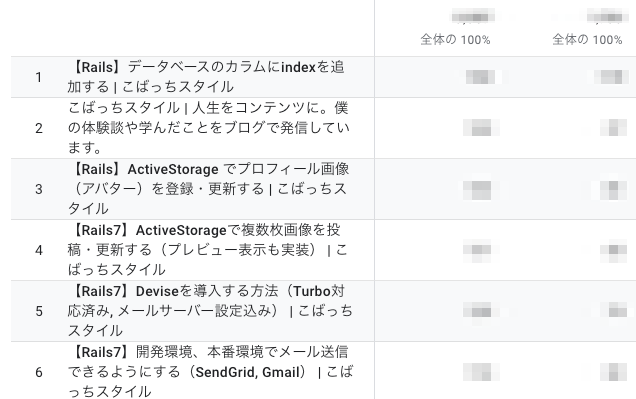This screenshot has height=399, width=636.
Task: Select row number 4 cell
Action: pos(39,250)
